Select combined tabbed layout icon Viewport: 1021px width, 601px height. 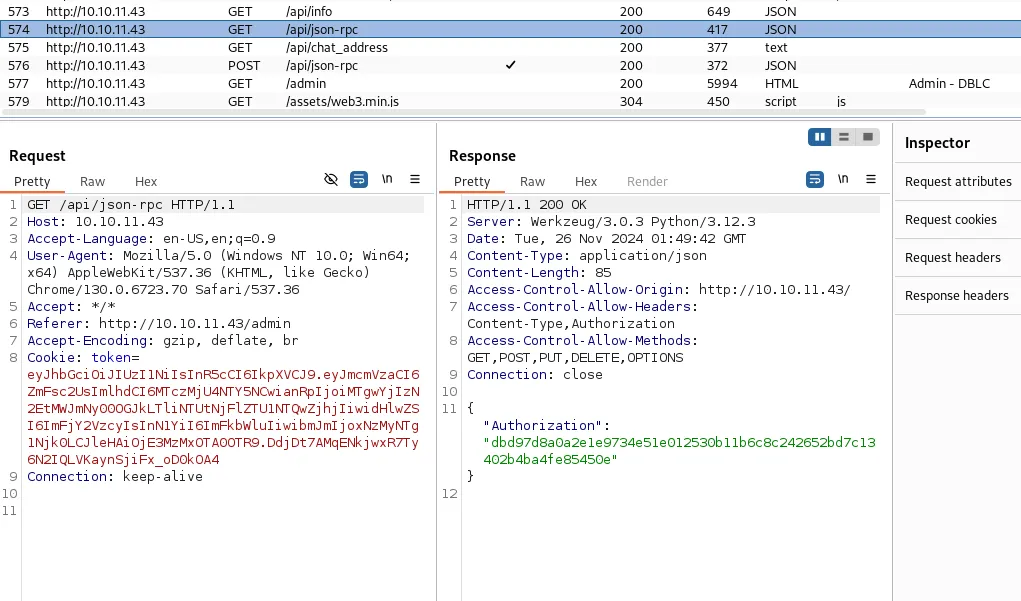tap(868, 137)
